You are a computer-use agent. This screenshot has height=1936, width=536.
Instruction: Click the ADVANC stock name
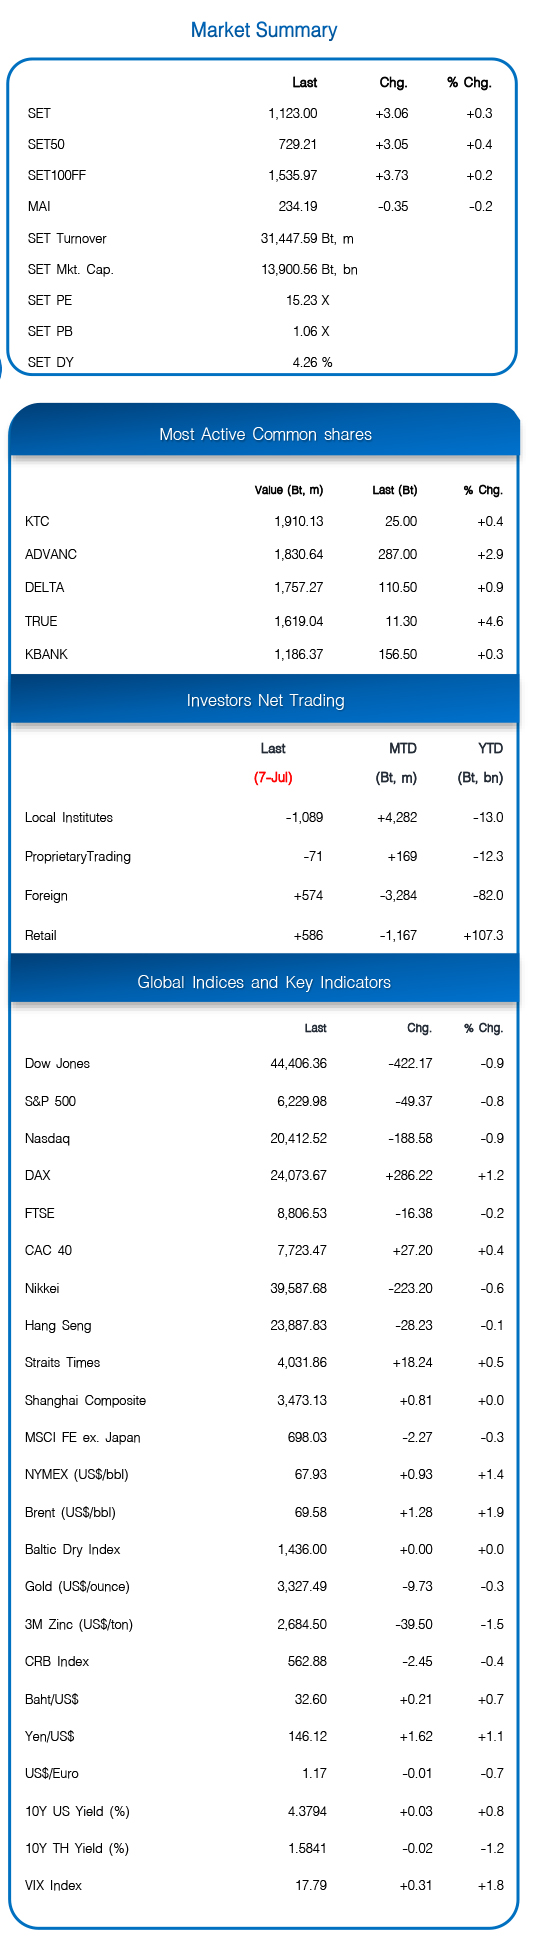click(x=51, y=554)
